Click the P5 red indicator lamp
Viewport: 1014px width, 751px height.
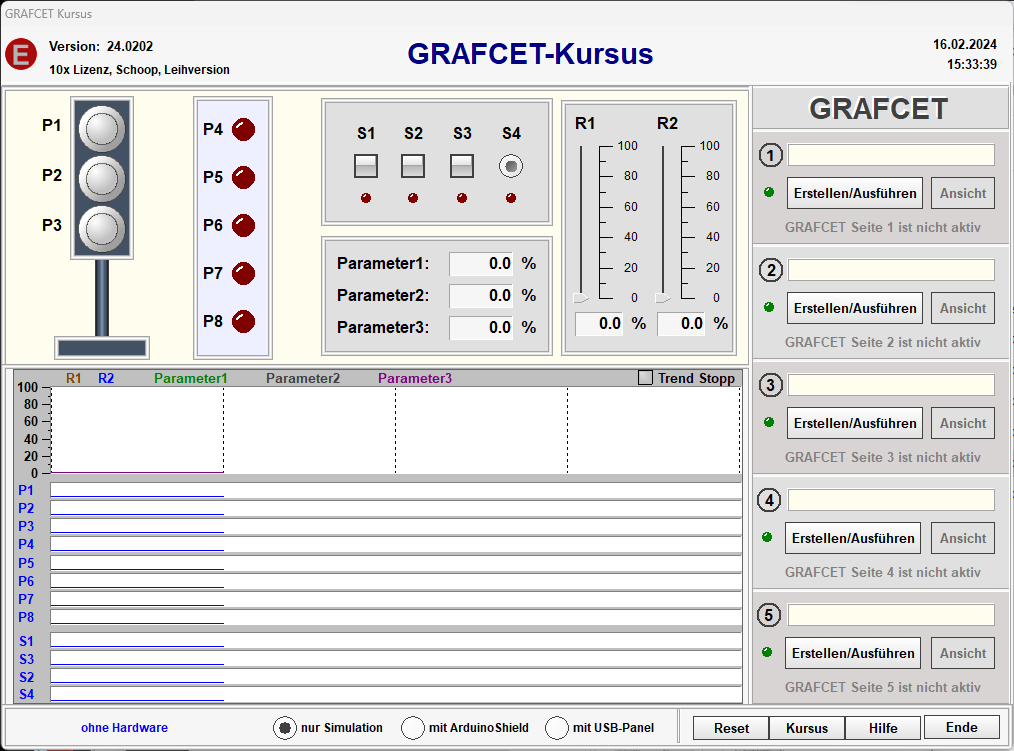coord(244,177)
